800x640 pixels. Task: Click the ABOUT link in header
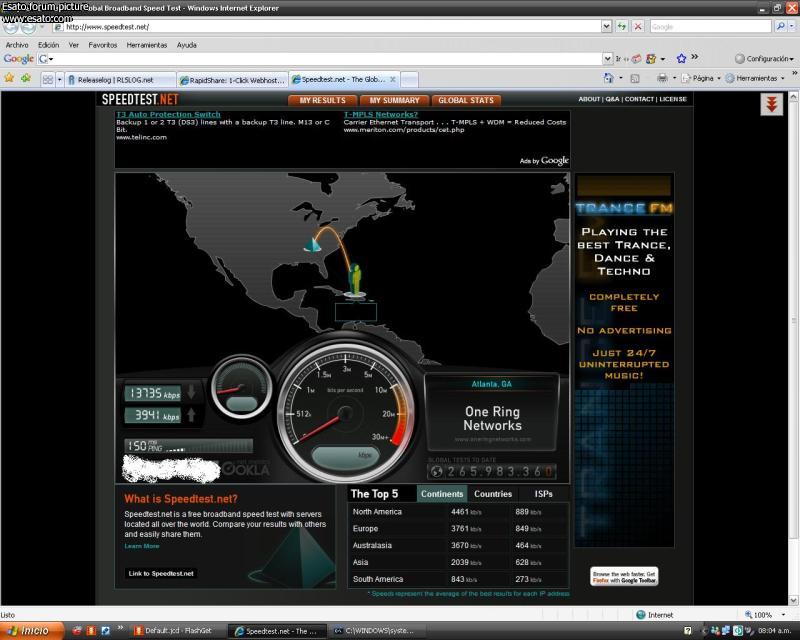(x=589, y=99)
